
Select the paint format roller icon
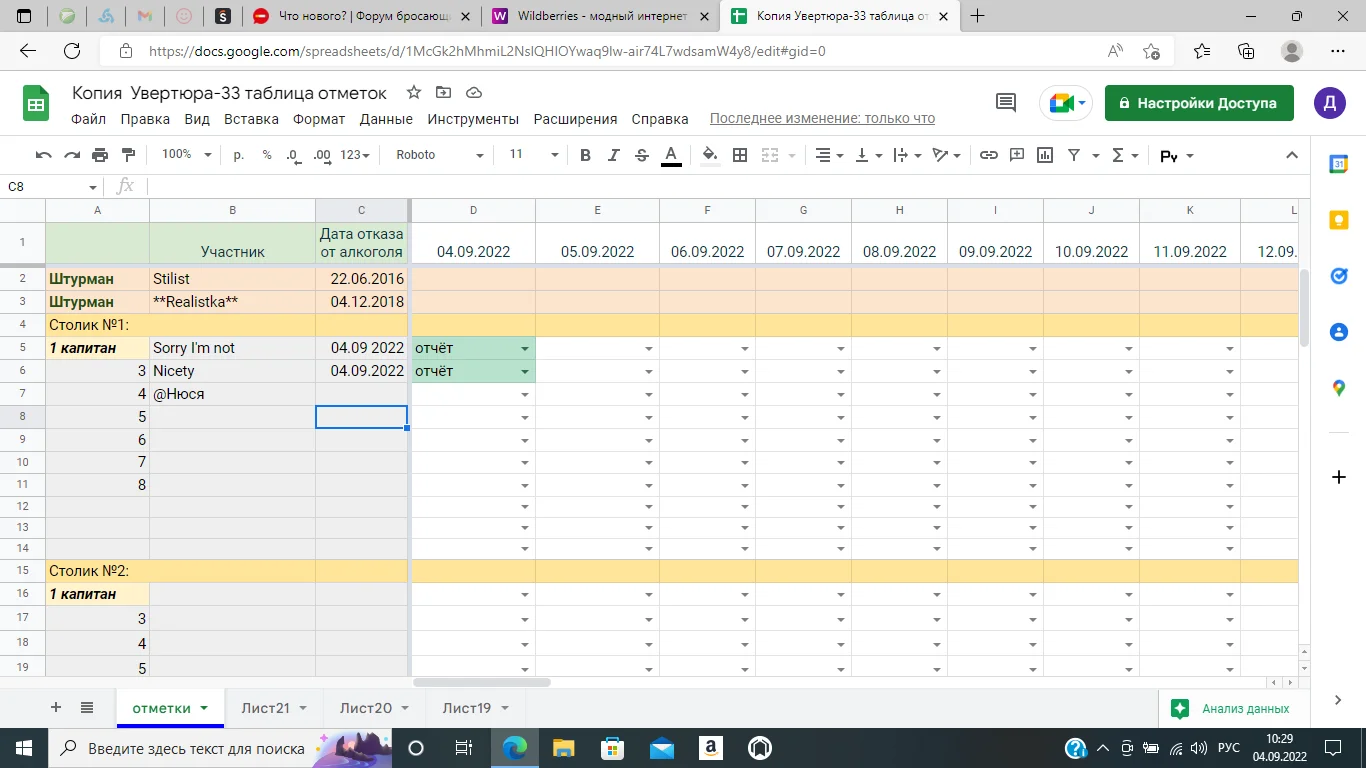tap(128, 155)
